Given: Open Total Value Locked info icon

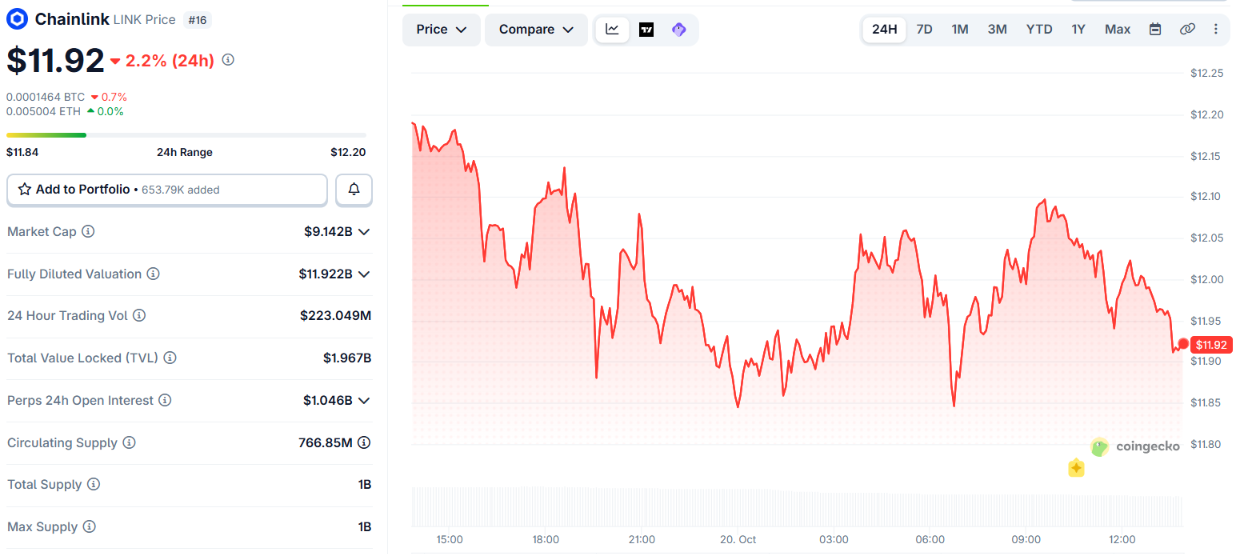Looking at the screenshot, I should (x=170, y=358).
